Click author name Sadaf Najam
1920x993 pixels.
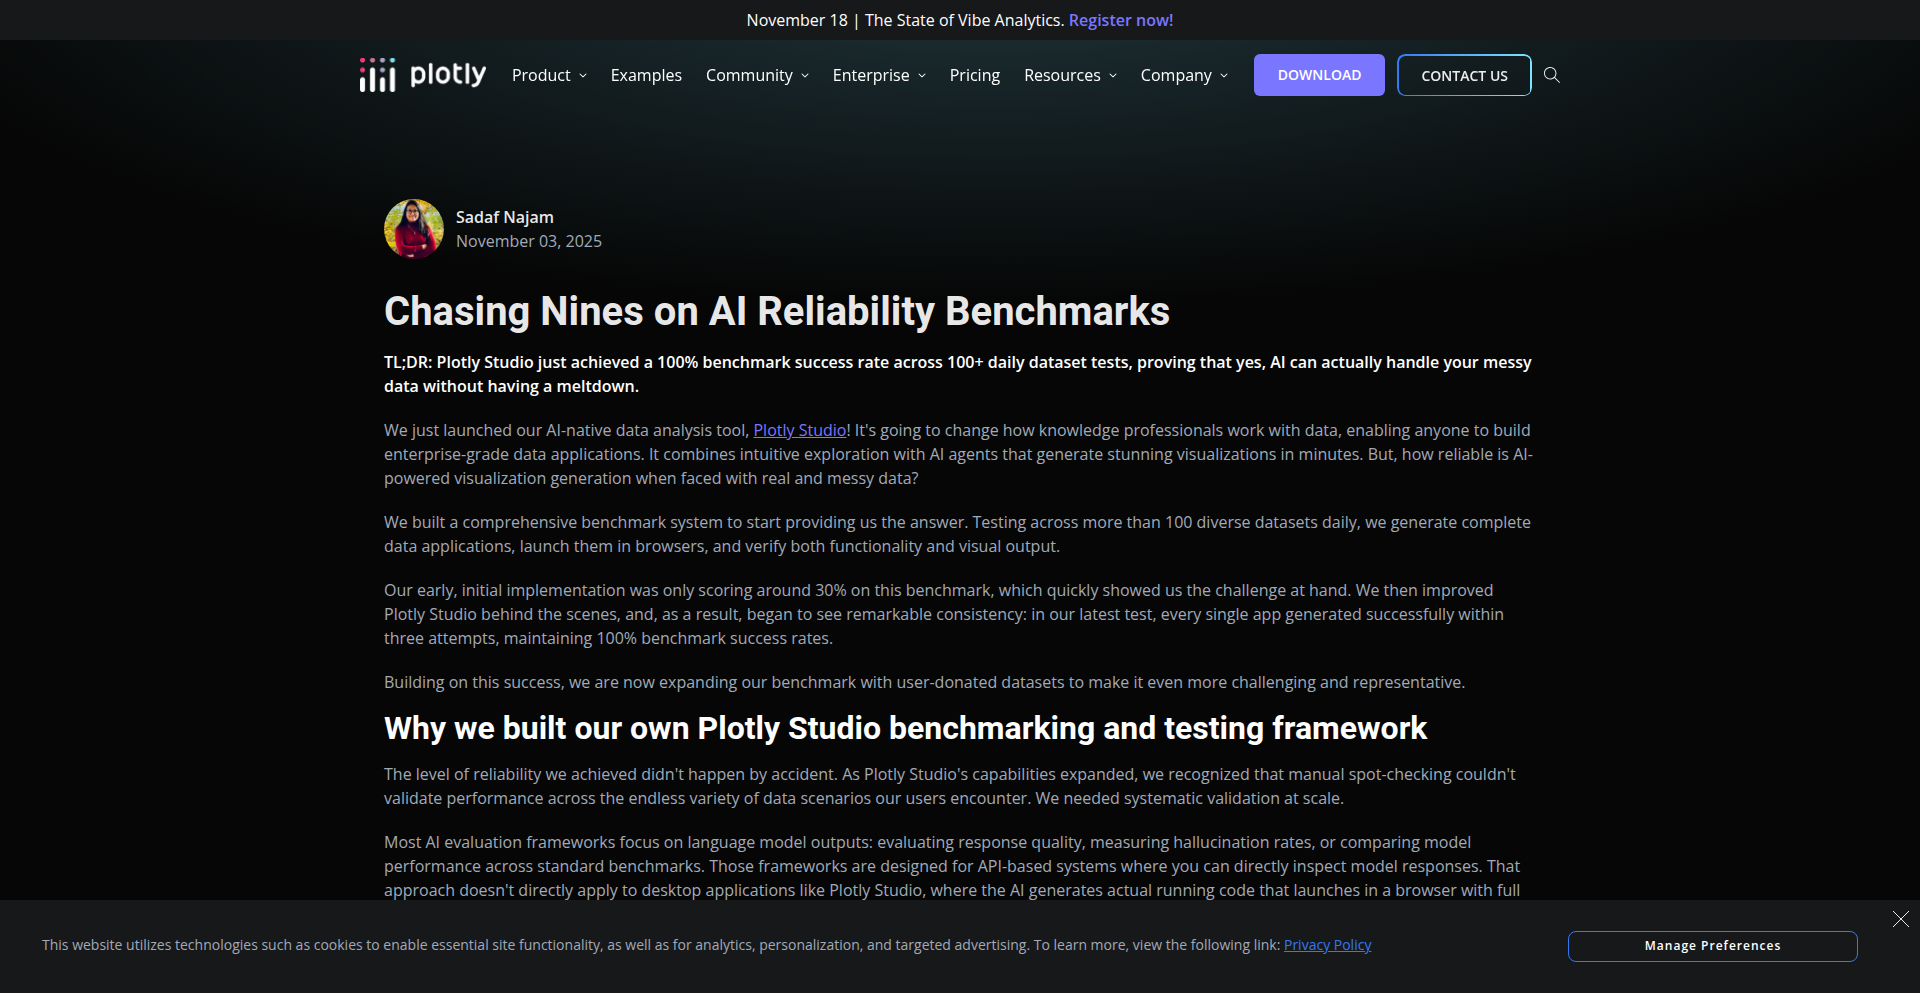click(504, 217)
